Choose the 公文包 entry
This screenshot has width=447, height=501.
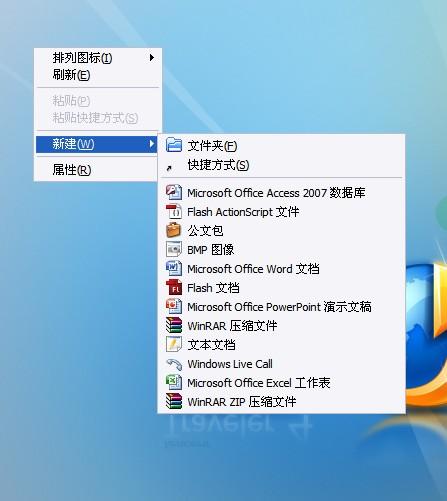point(282,231)
